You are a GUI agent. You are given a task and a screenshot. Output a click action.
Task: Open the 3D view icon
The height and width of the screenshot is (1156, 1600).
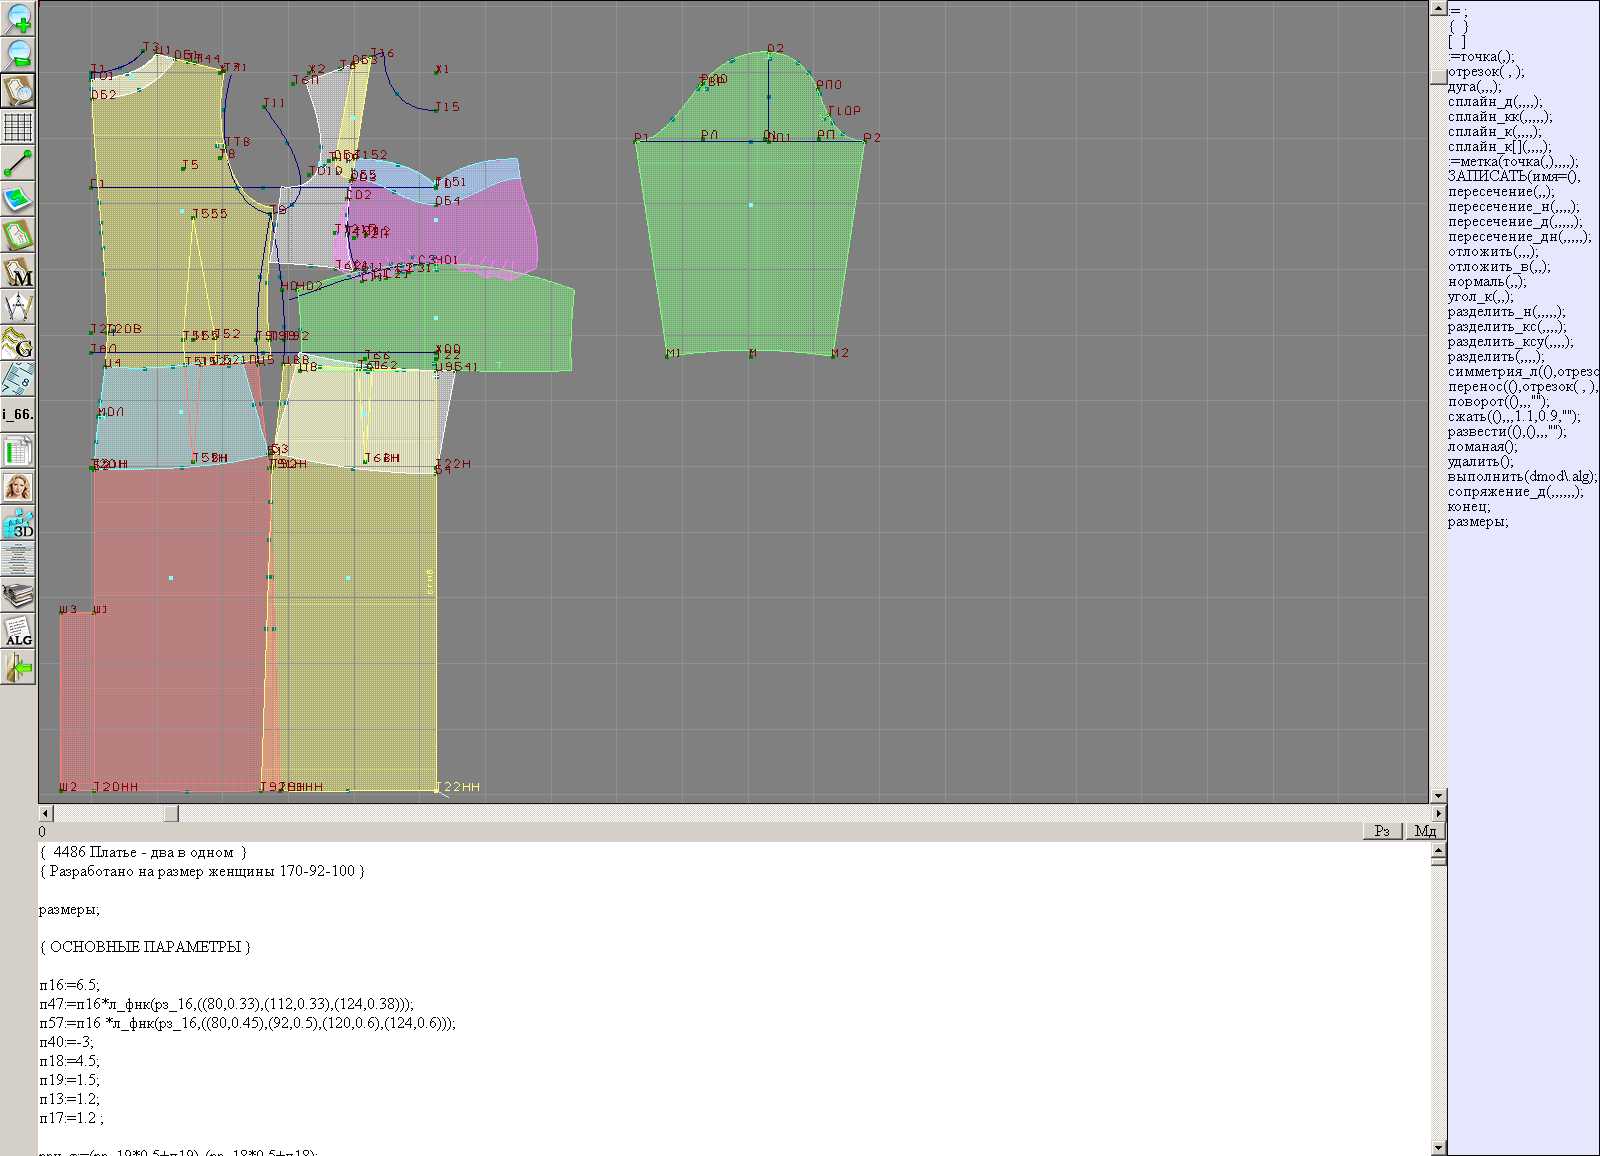pos(18,523)
